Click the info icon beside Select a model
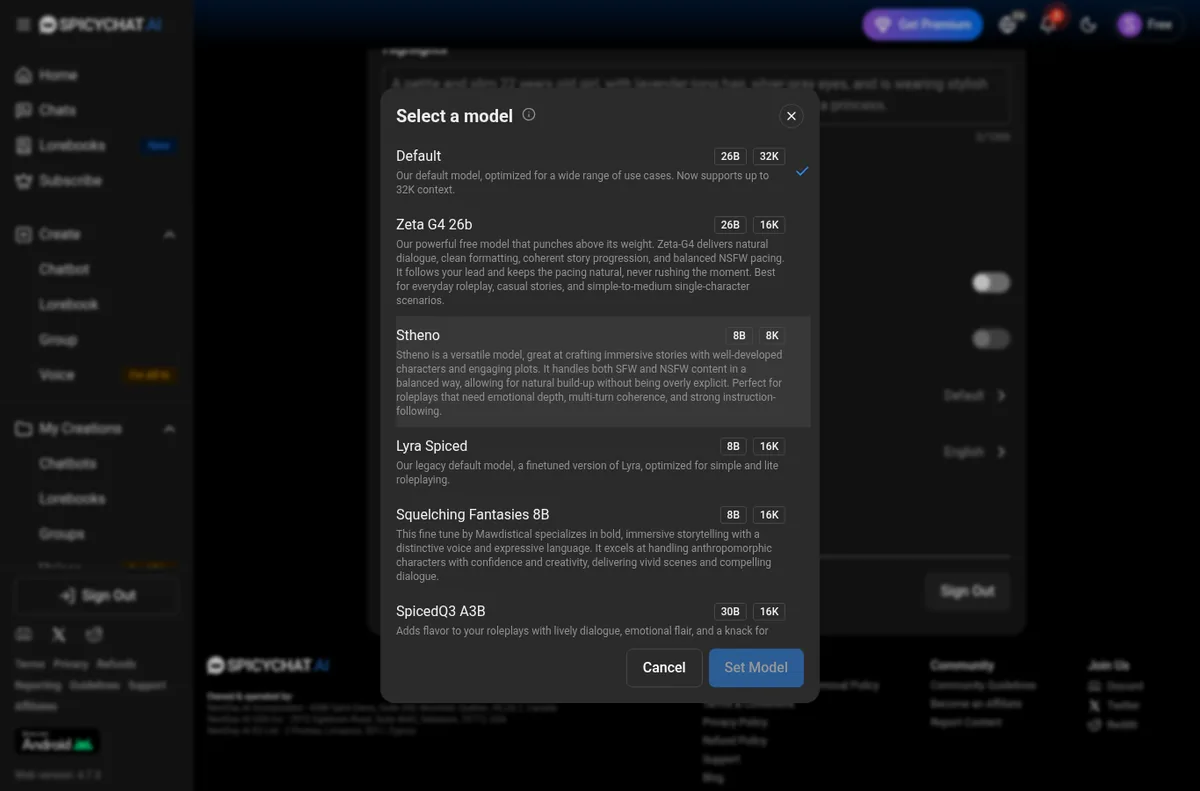The height and width of the screenshot is (791, 1200). click(x=529, y=115)
